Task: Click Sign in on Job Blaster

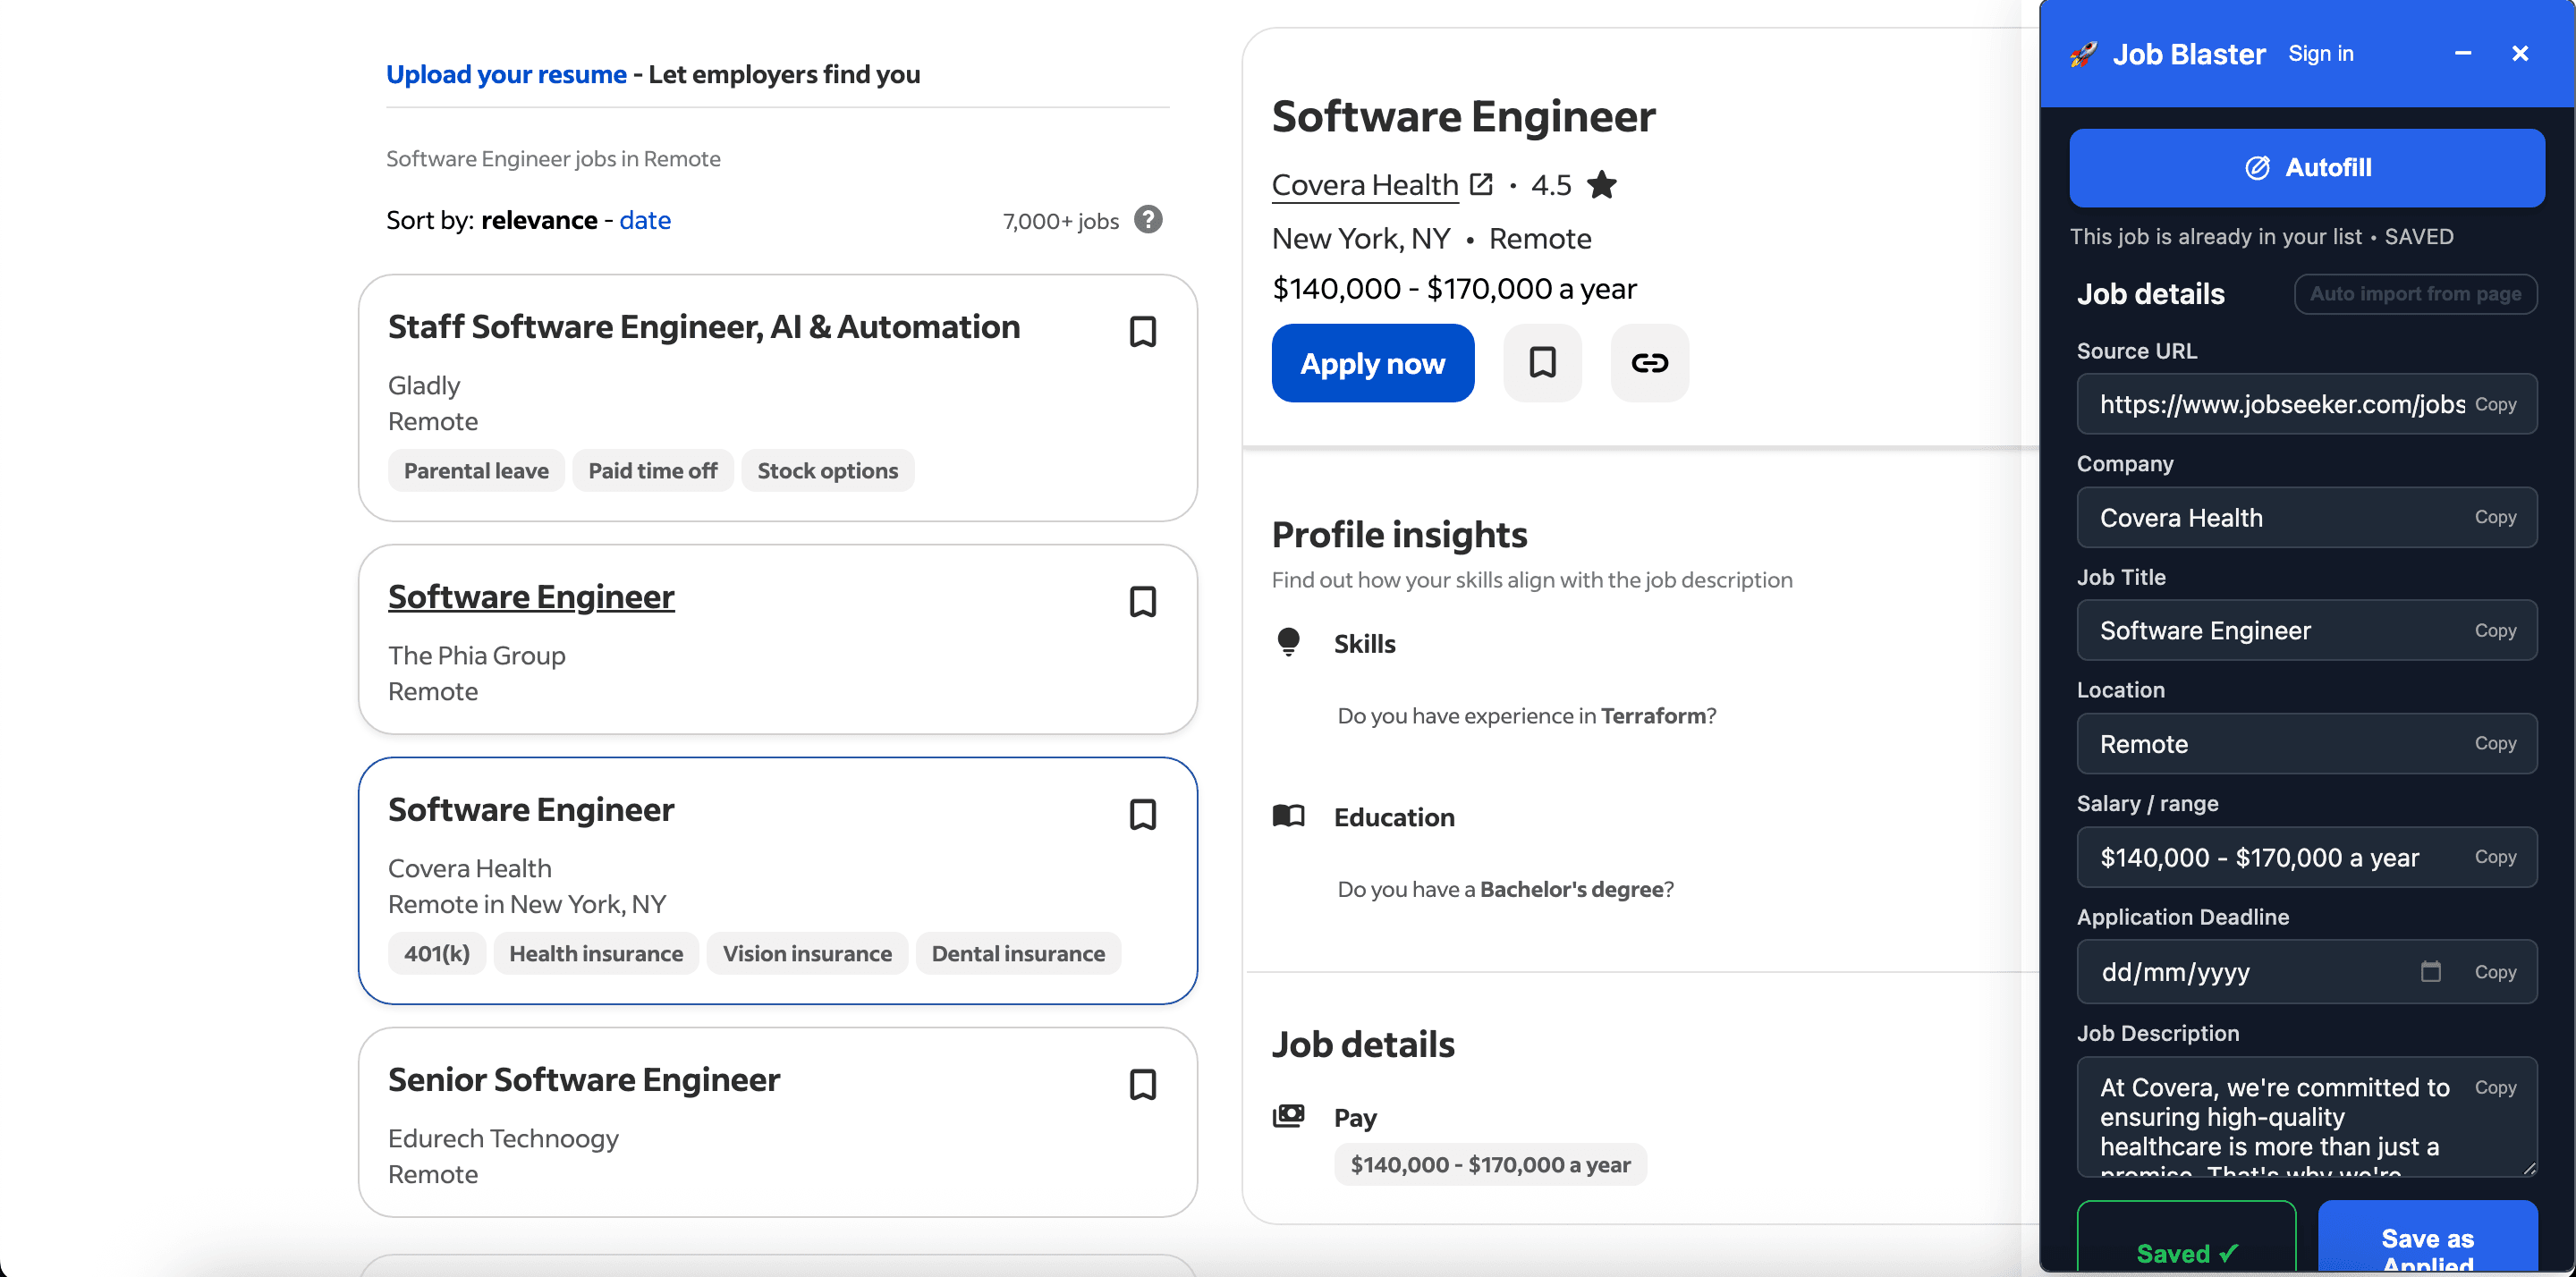Action: 2320,54
